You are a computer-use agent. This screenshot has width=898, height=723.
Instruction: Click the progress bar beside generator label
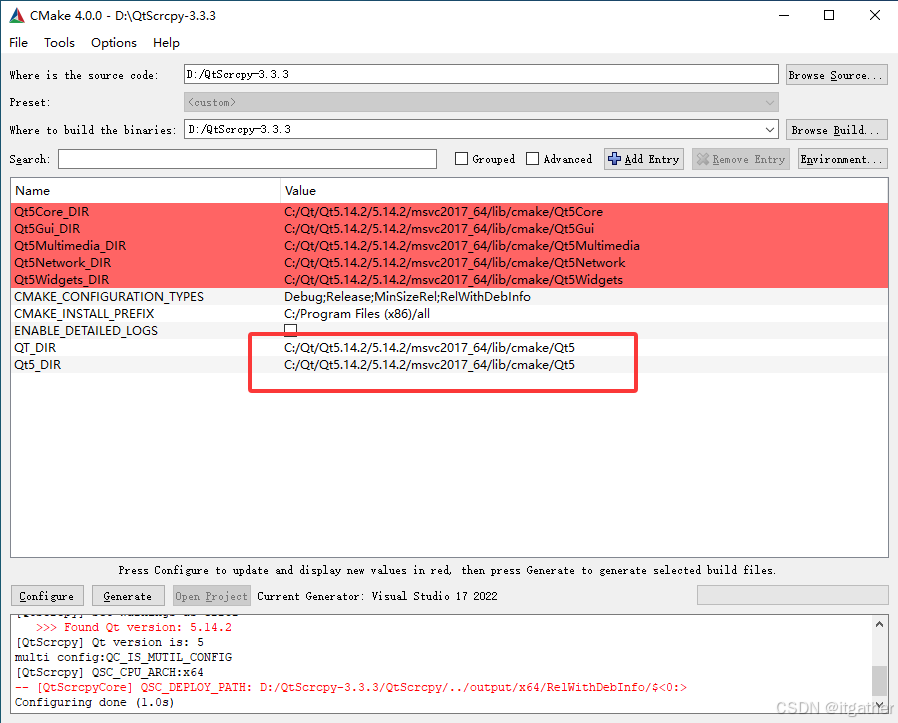click(x=792, y=595)
